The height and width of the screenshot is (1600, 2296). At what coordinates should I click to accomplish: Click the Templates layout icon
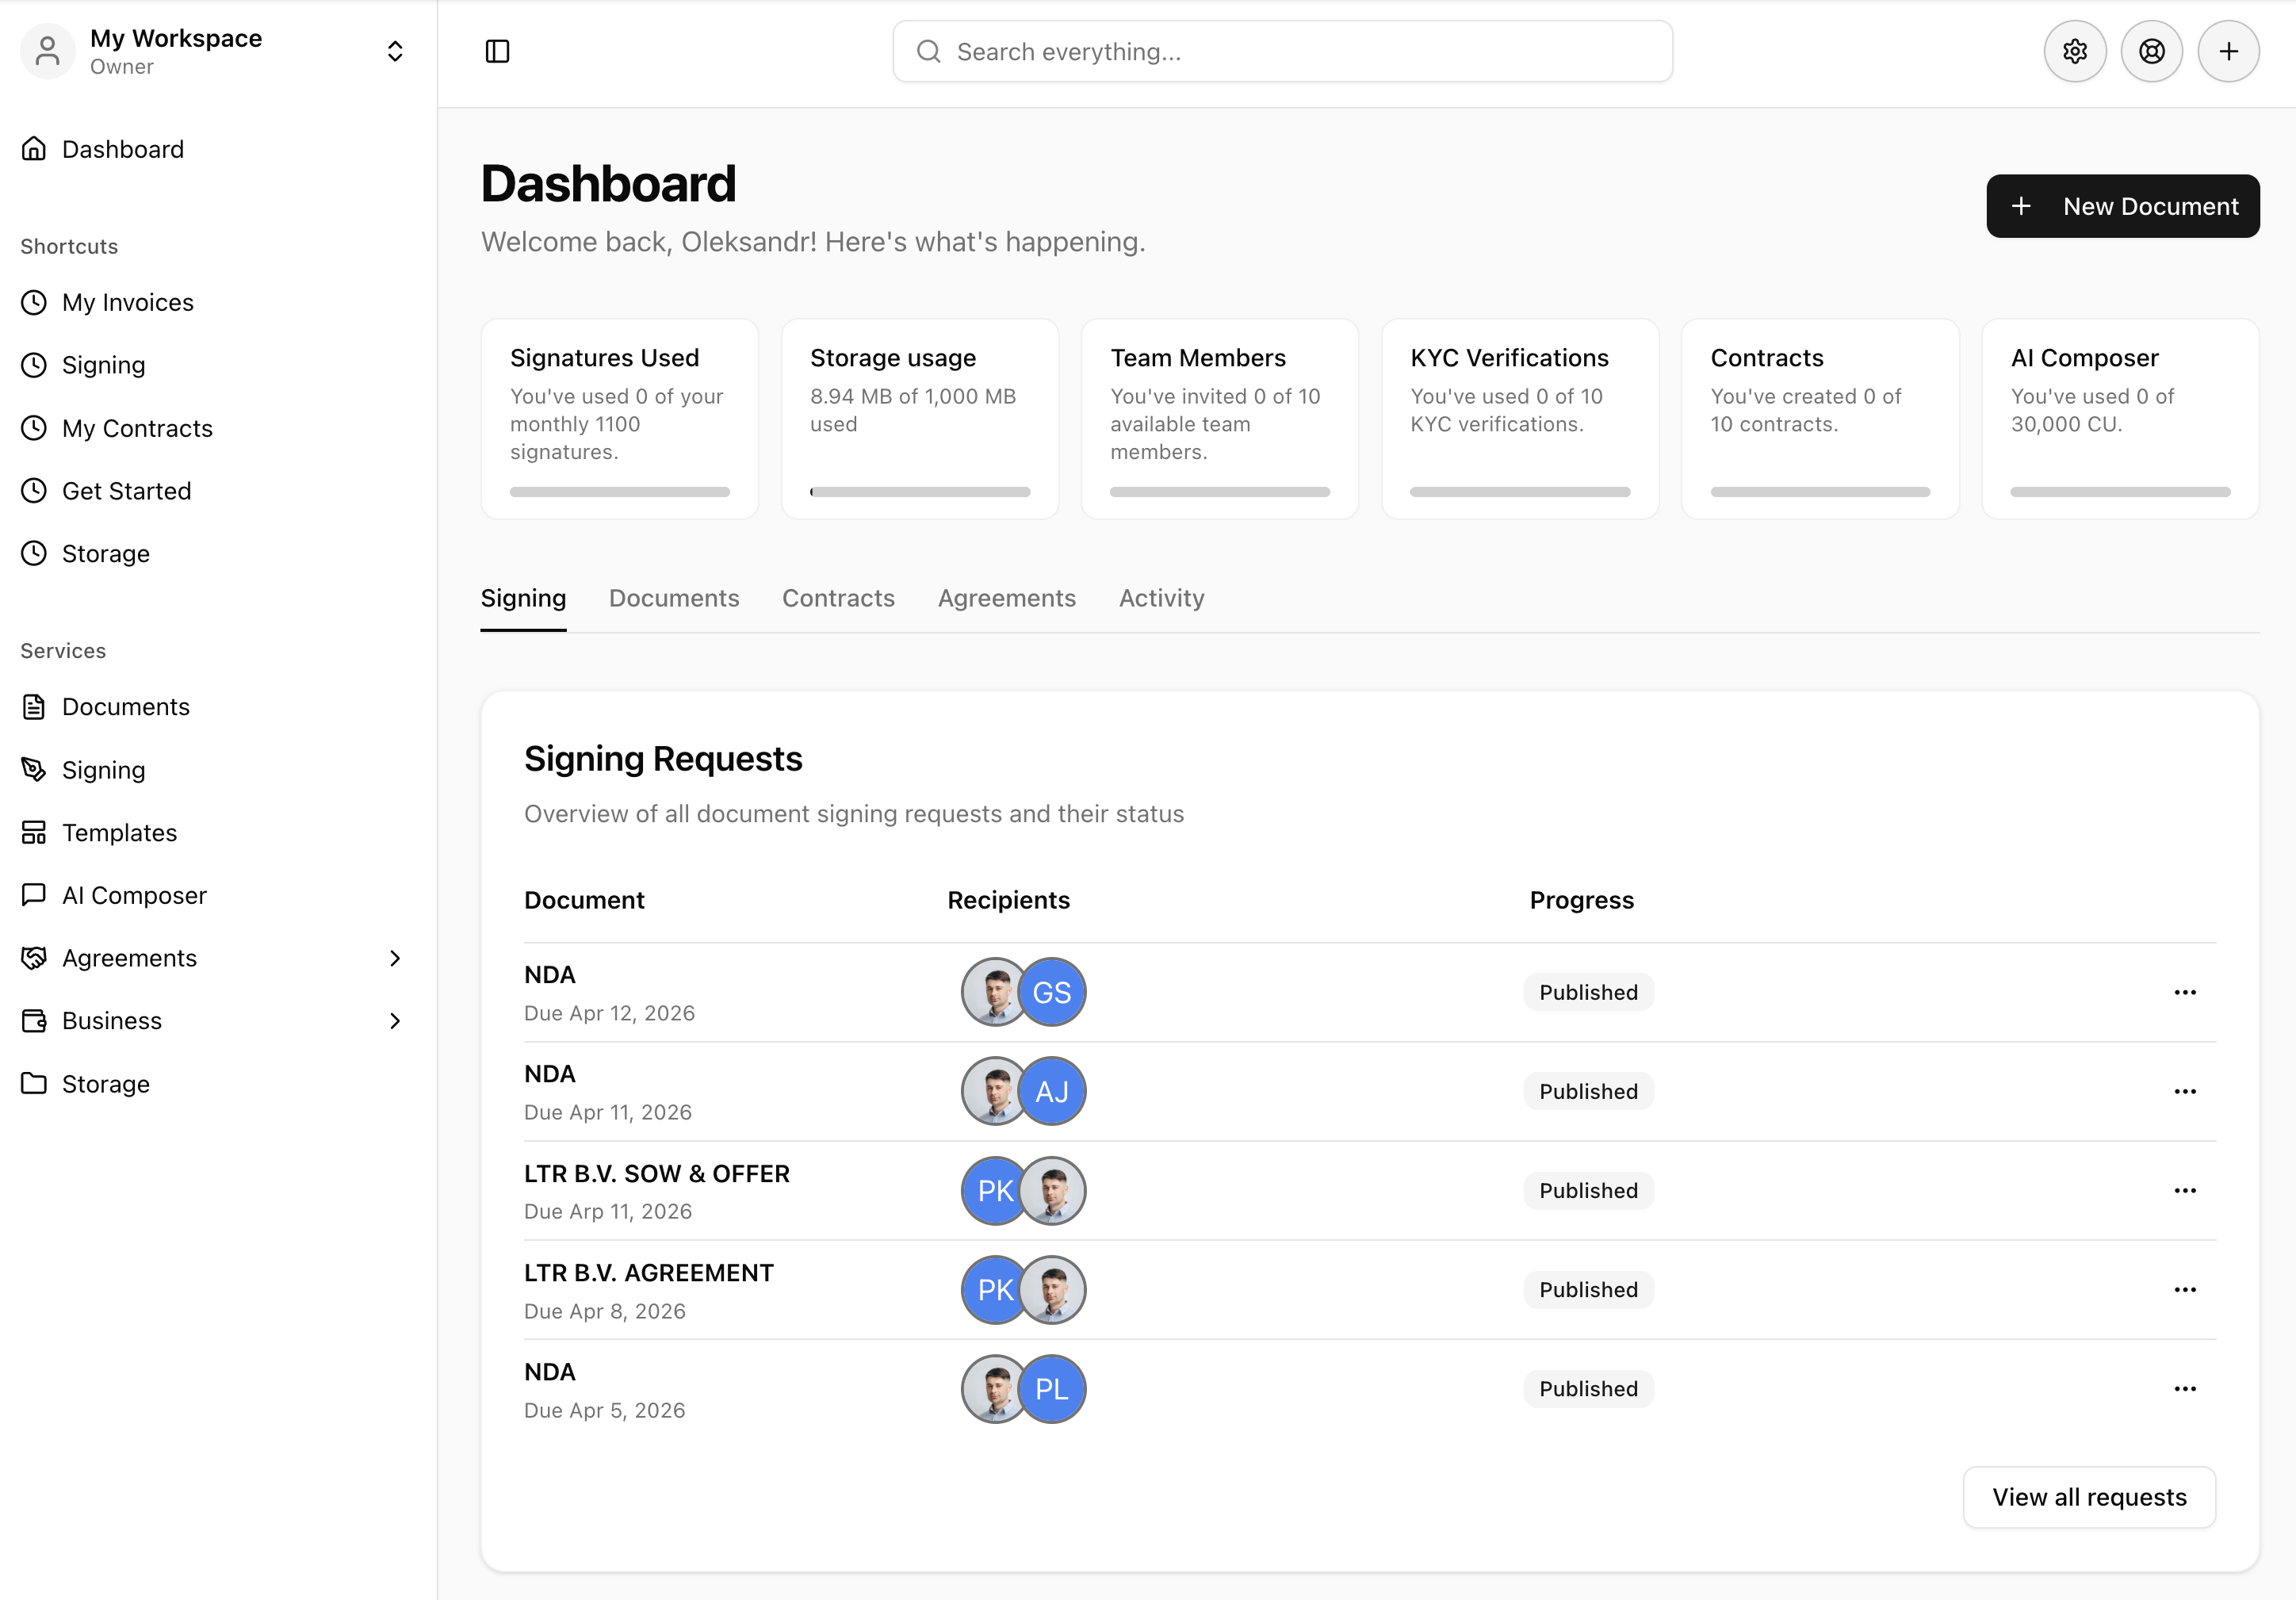(x=34, y=832)
